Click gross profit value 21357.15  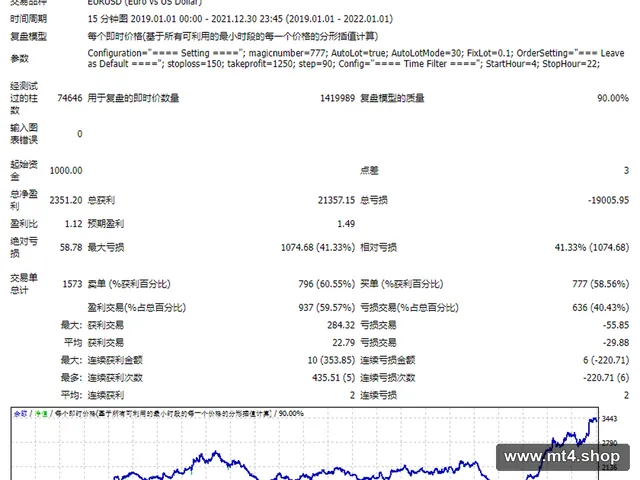coord(336,200)
